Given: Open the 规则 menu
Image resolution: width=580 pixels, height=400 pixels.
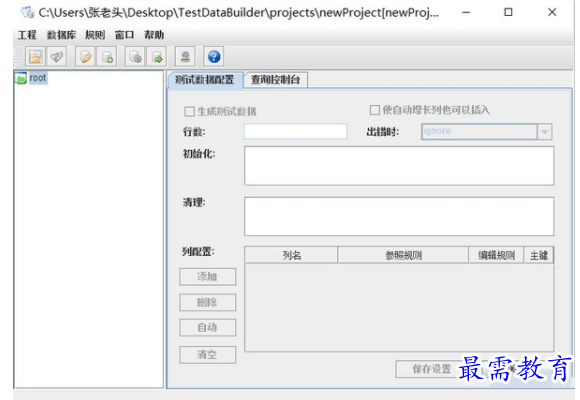Looking at the screenshot, I should click(x=95, y=35).
